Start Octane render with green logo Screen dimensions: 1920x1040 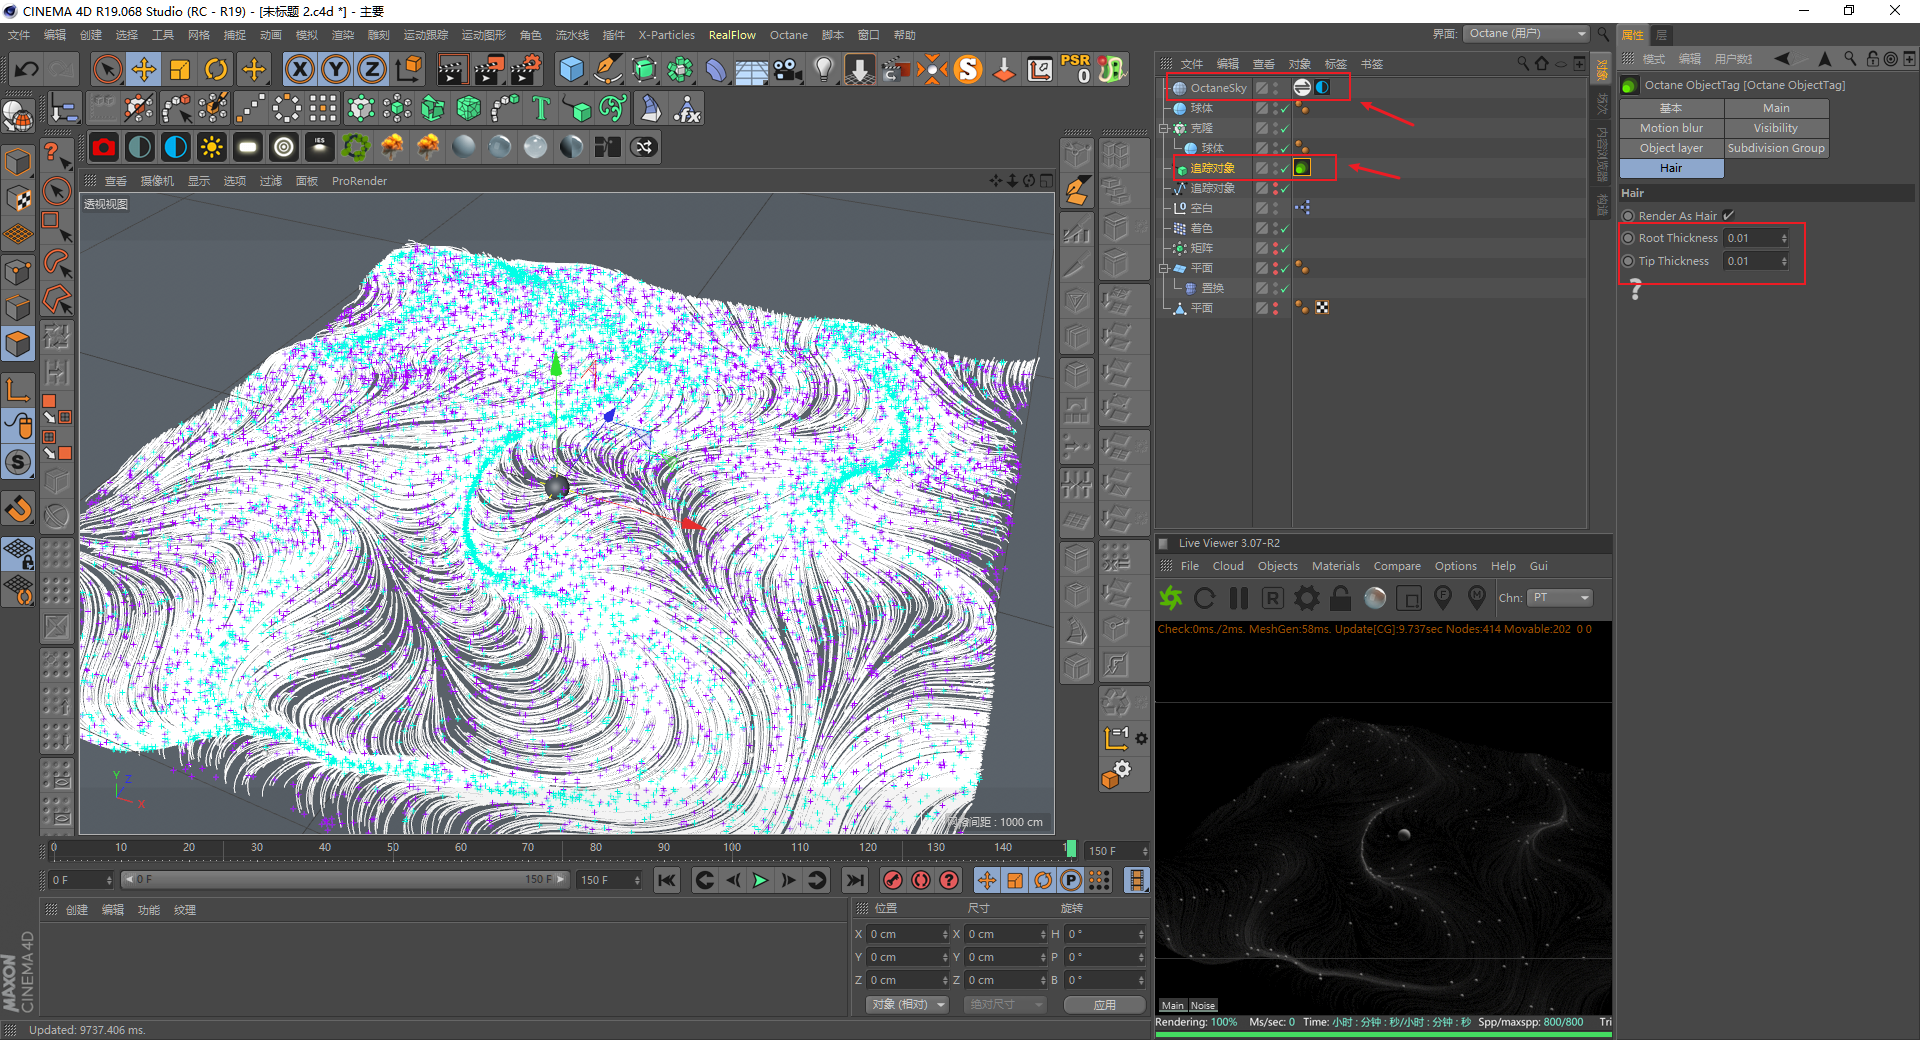(x=1170, y=598)
